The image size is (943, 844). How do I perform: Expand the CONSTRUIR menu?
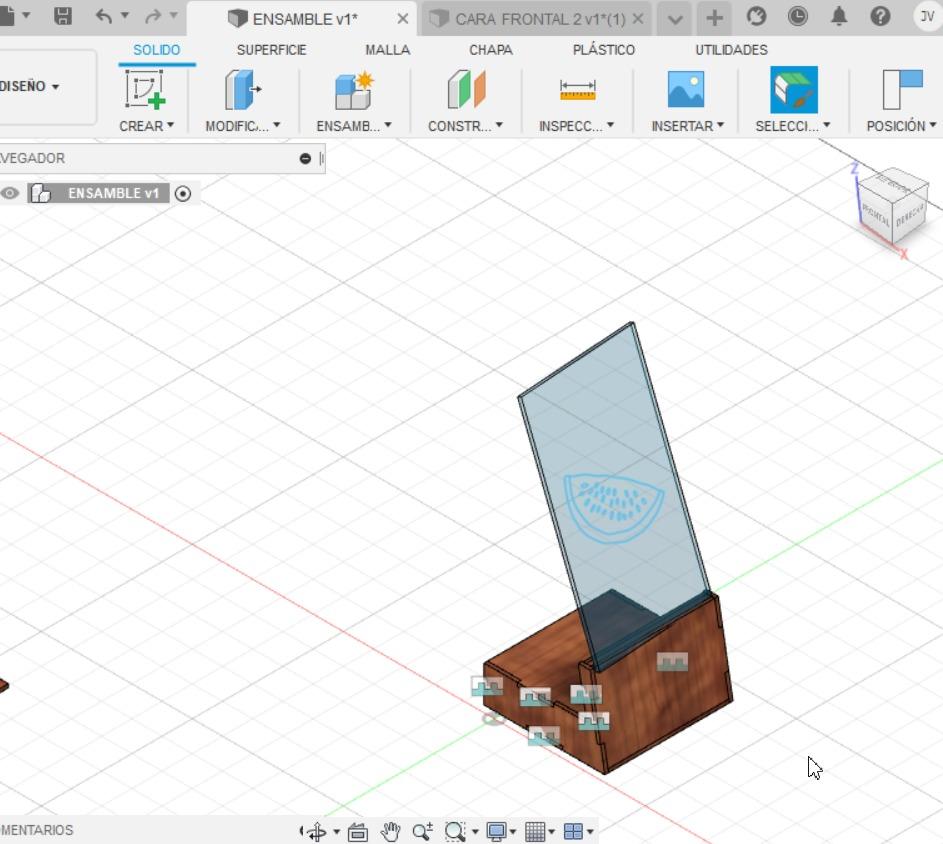(x=465, y=126)
